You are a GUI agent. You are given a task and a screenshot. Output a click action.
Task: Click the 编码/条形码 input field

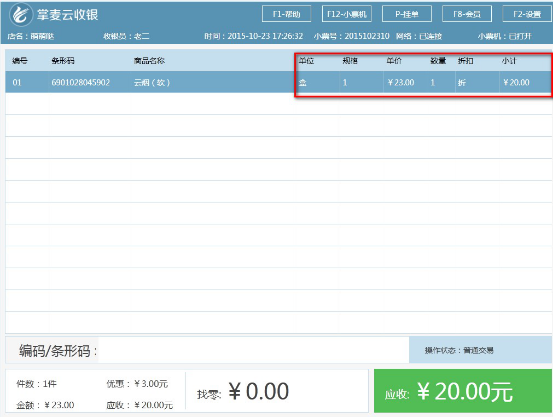(x=253, y=350)
